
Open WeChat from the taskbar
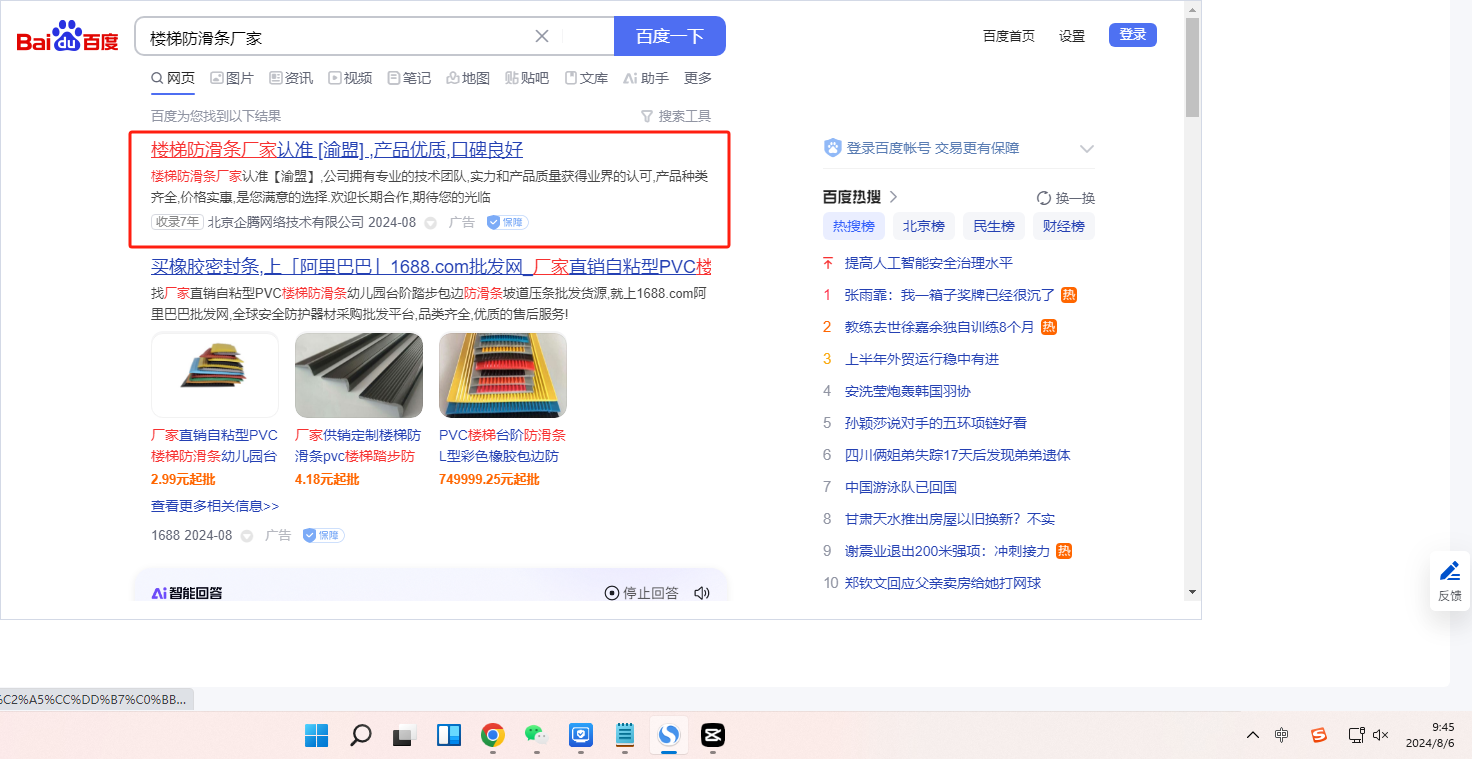pyautogui.click(x=536, y=736)
